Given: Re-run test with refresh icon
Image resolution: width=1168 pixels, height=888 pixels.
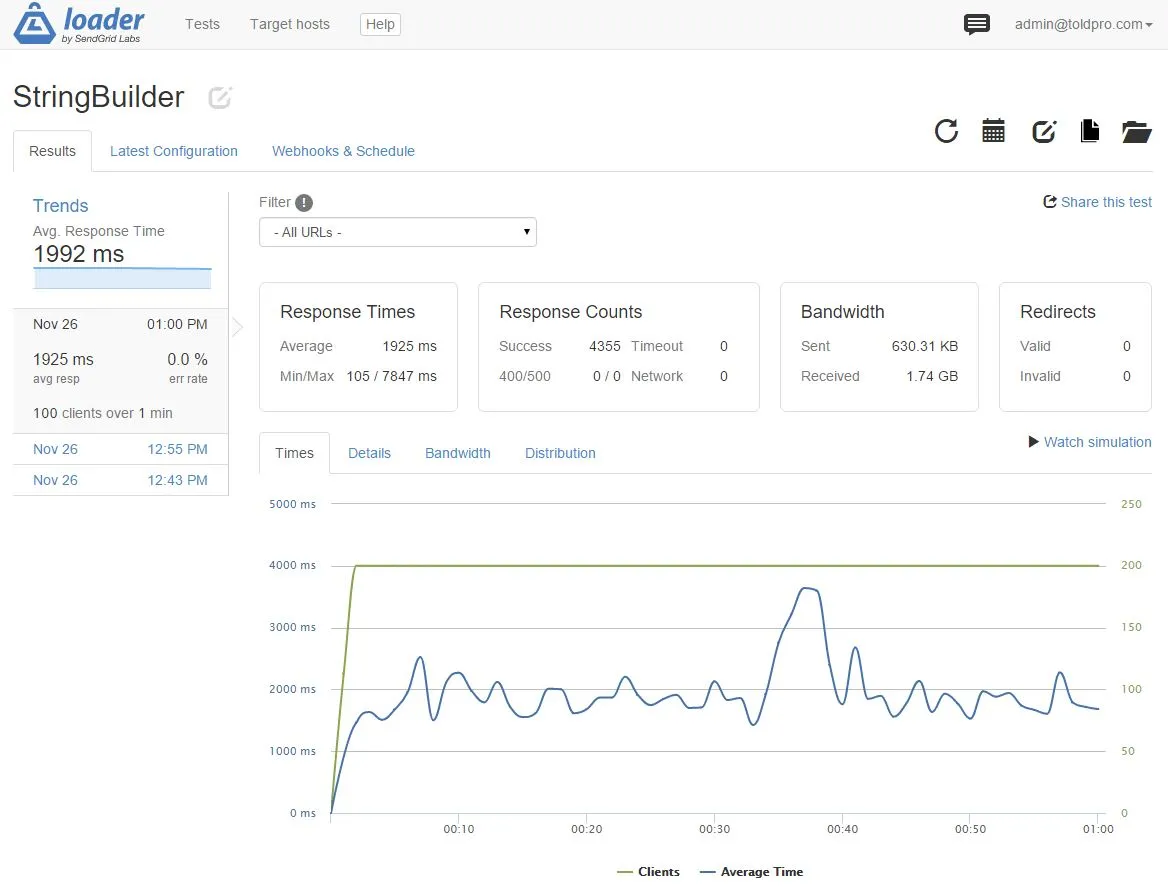Looking at the screenshot, I should click(x=946, y=131).
